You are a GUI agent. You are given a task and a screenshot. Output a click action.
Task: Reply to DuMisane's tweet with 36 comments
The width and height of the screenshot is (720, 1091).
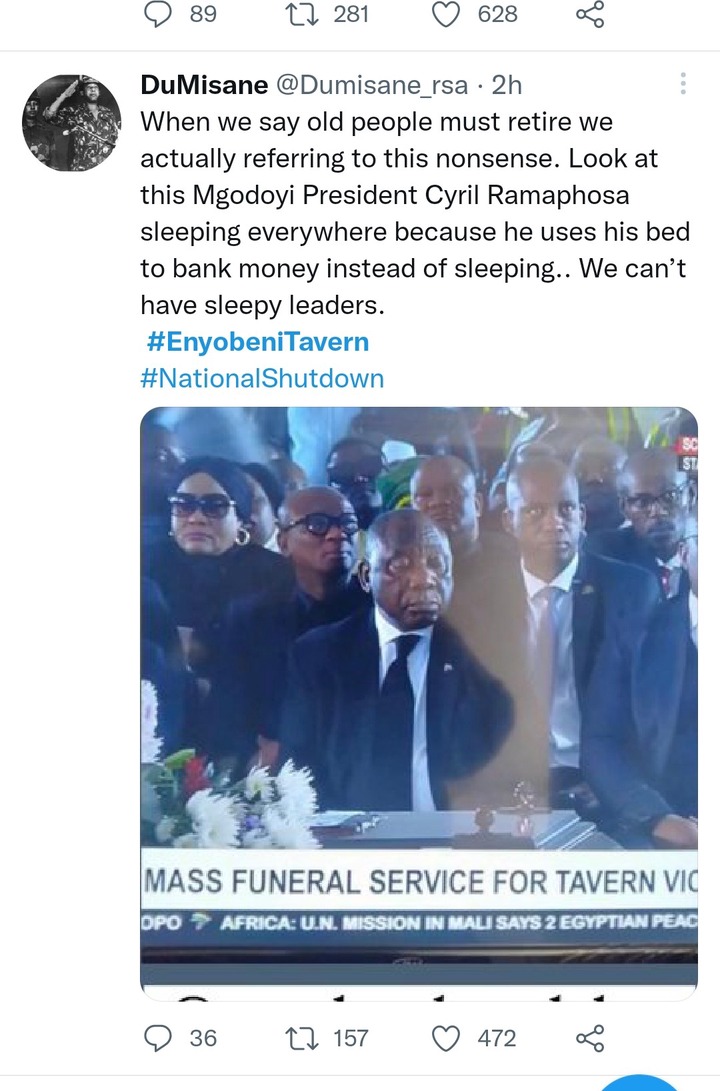tap(157, 1038)
